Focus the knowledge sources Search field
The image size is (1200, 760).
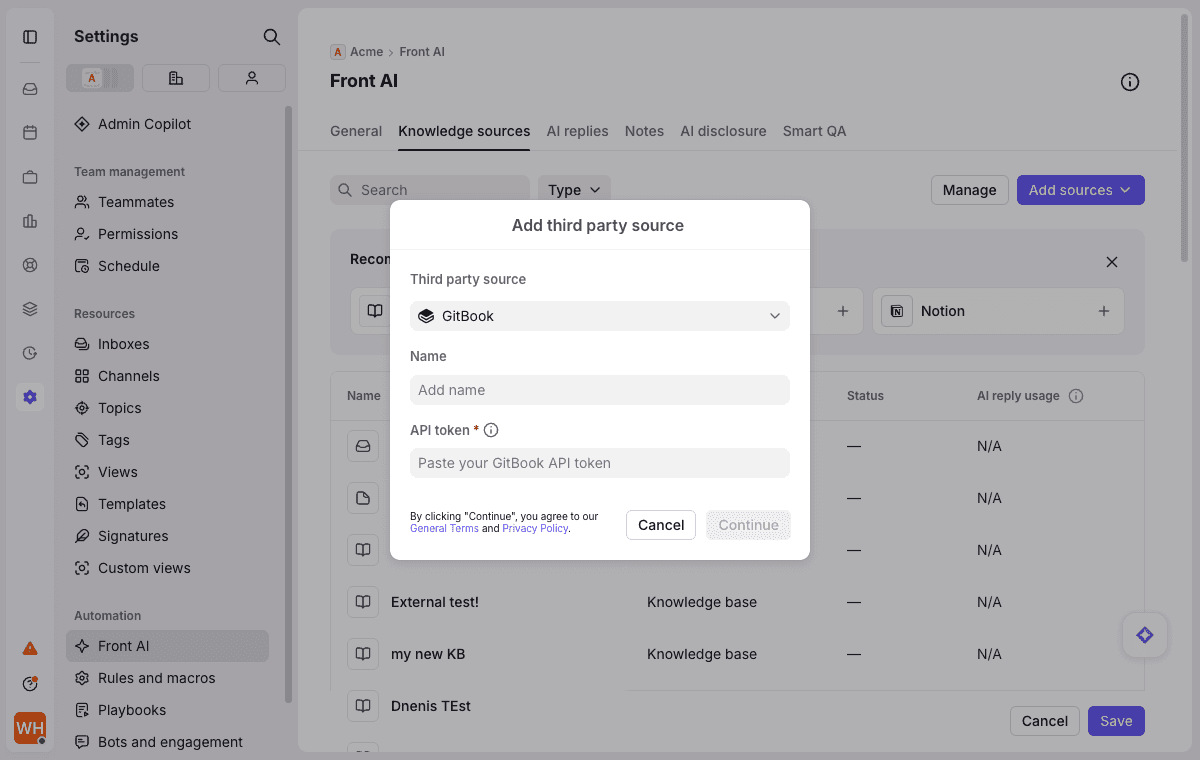430,190
